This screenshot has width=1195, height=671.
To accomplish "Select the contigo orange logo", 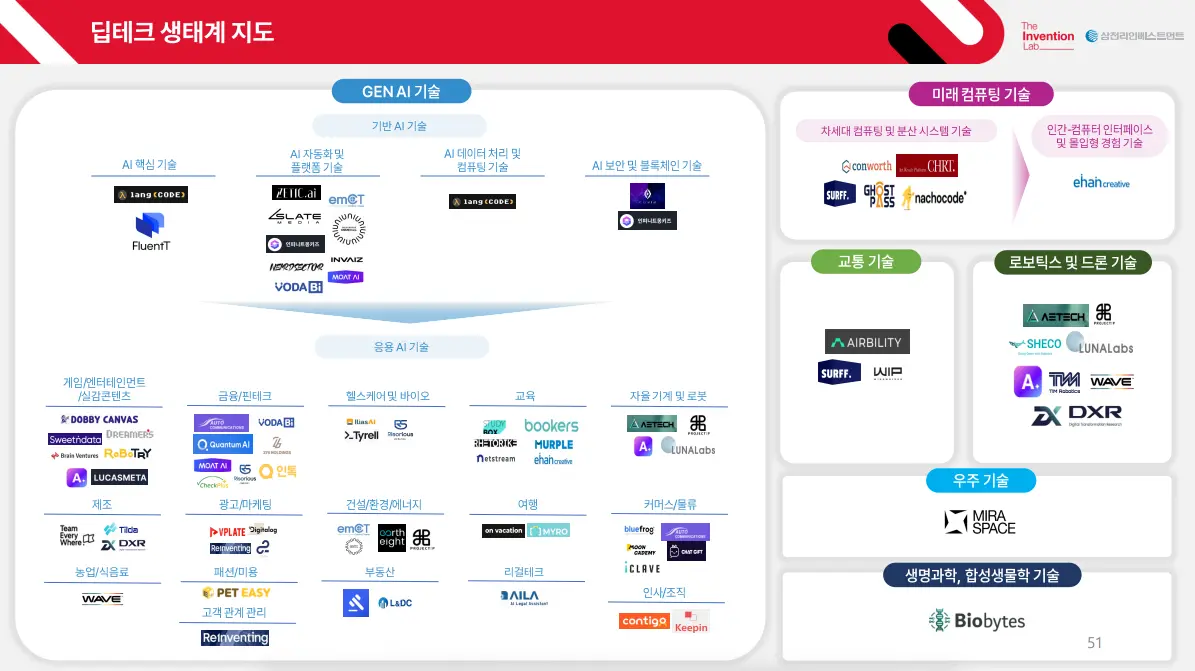I will [x=644, y=621].
